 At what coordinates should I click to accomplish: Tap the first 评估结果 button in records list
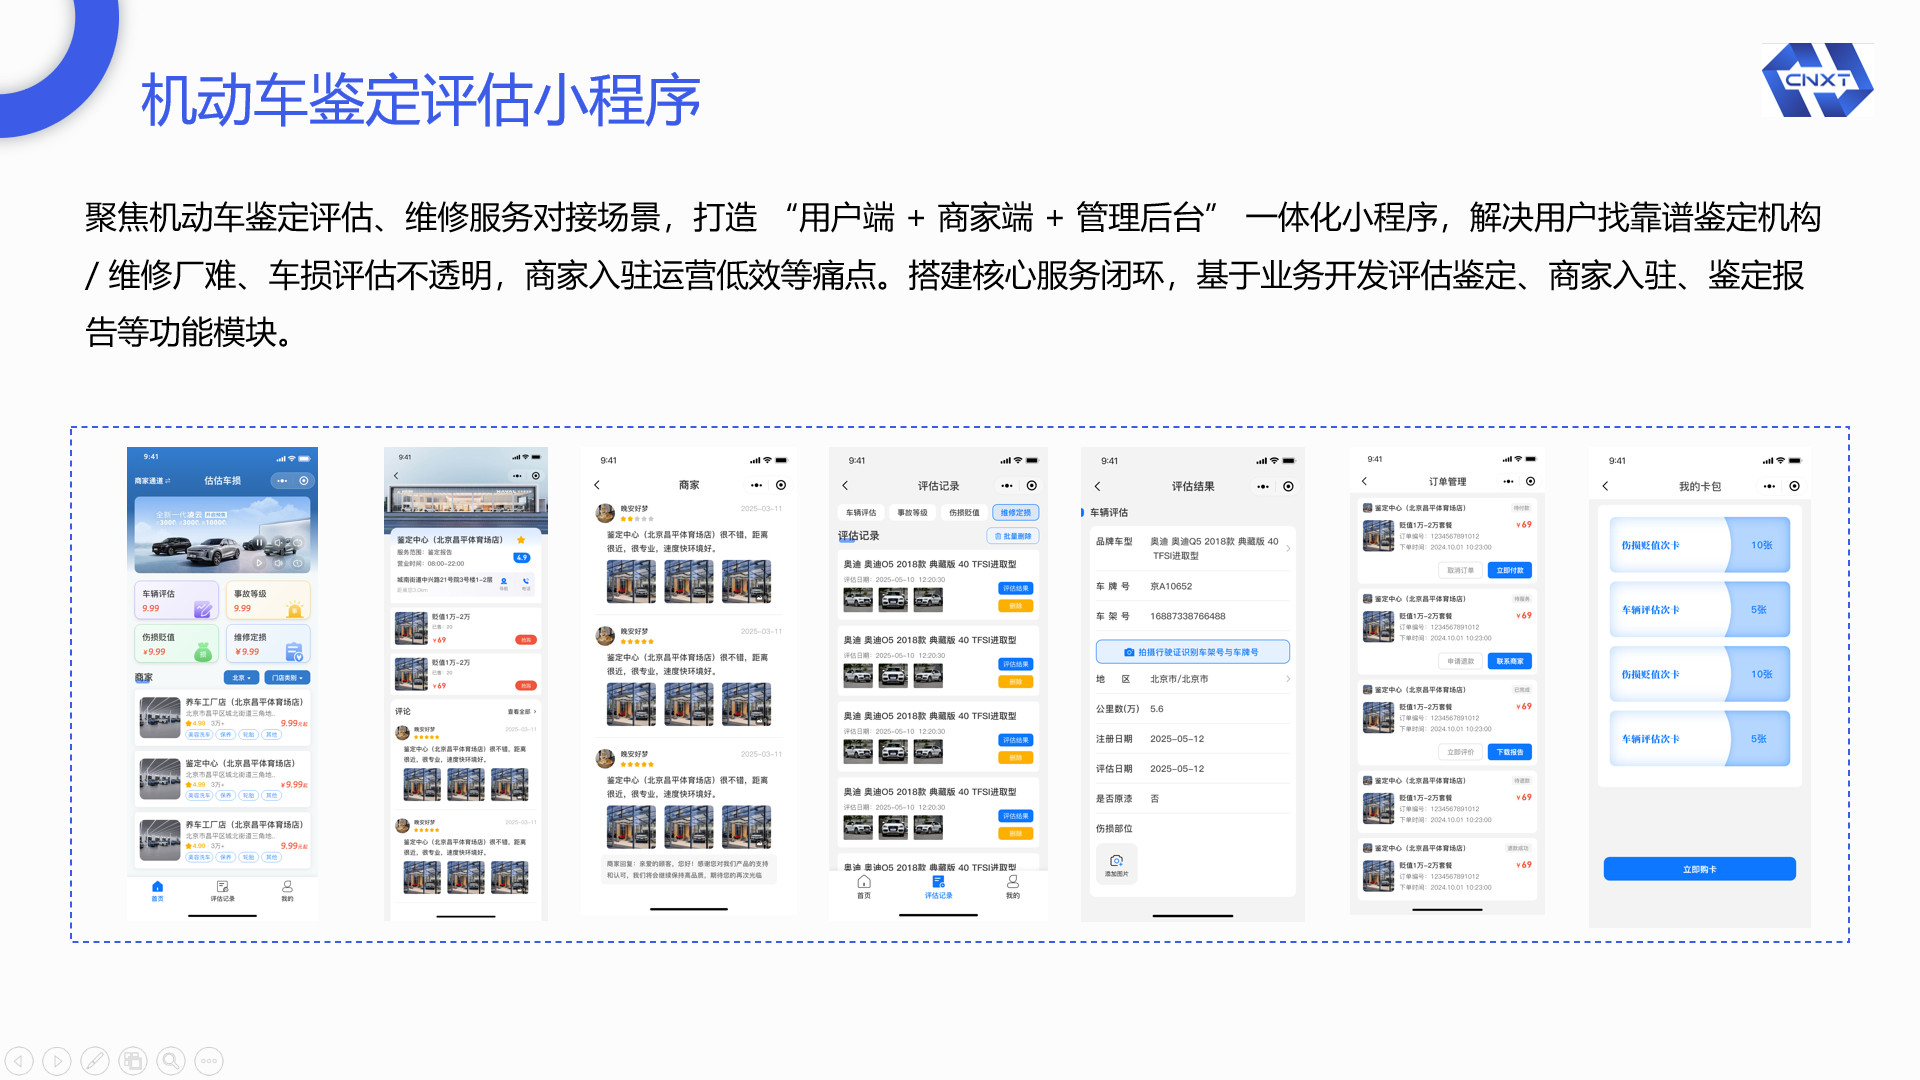pyautogui.click(x=1015, y=589)
